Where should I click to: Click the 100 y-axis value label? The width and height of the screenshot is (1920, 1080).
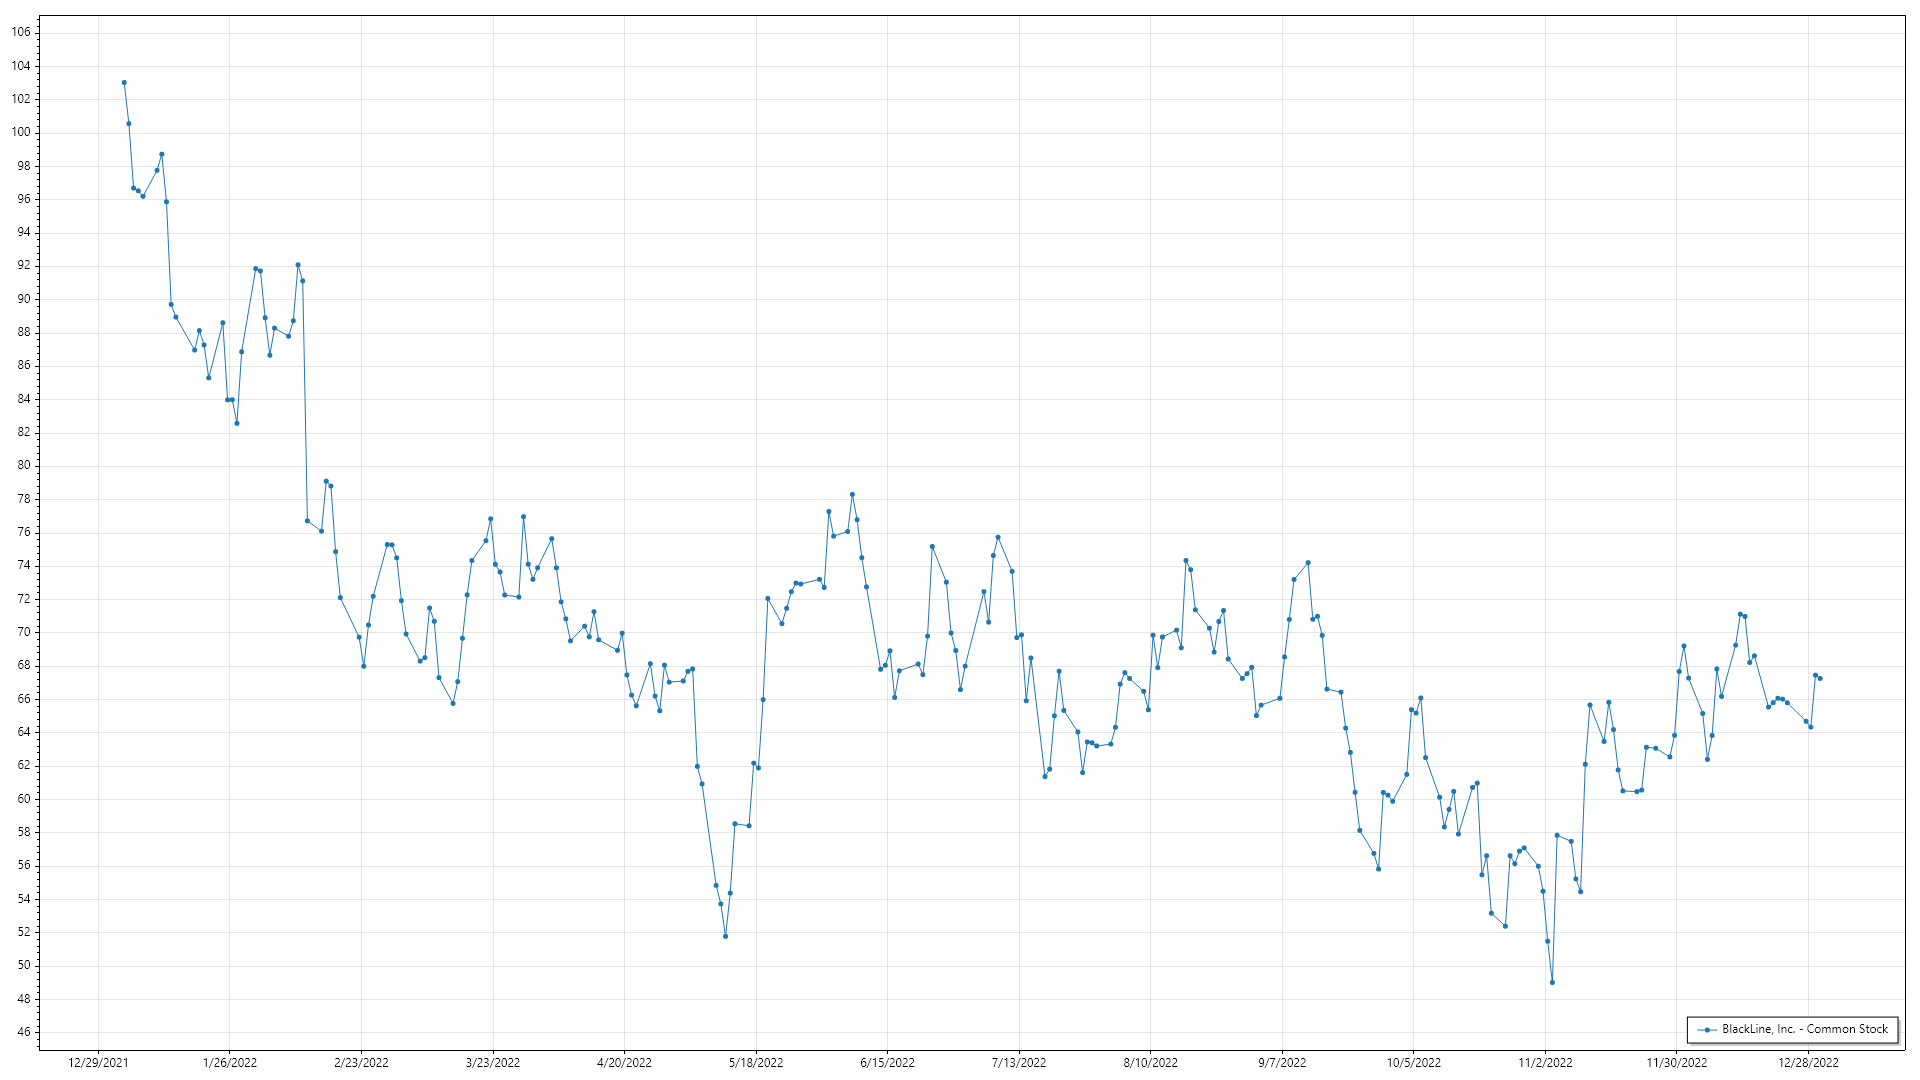(x=21, y=132)
